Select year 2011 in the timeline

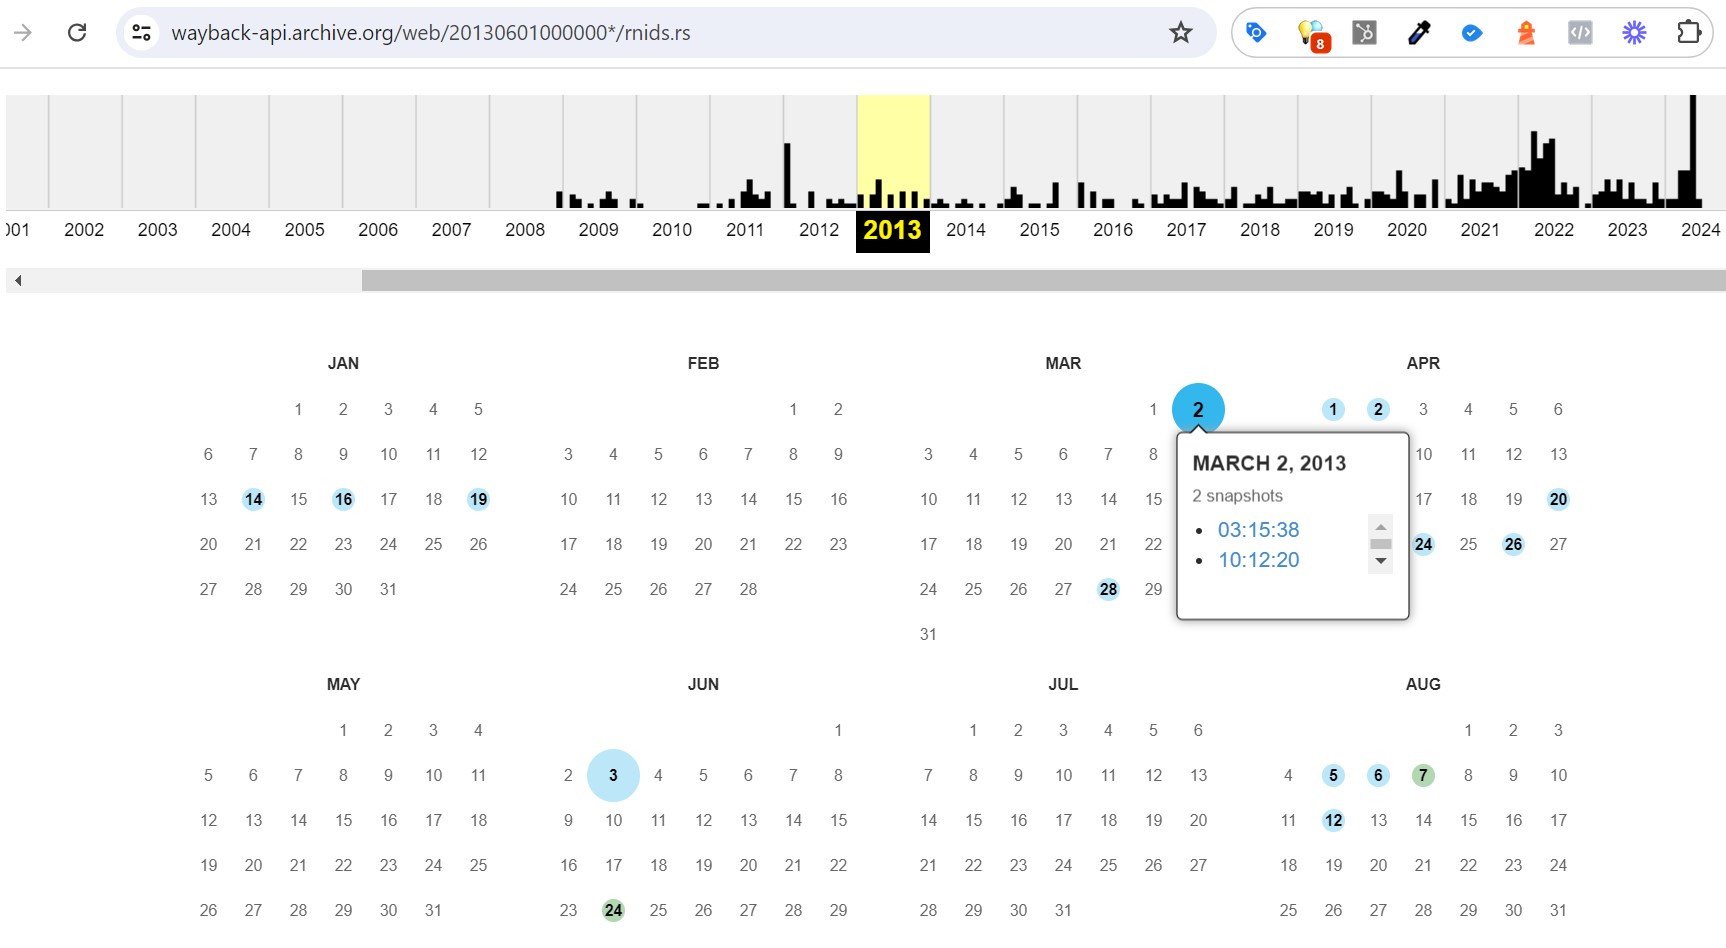coord(745,230)
